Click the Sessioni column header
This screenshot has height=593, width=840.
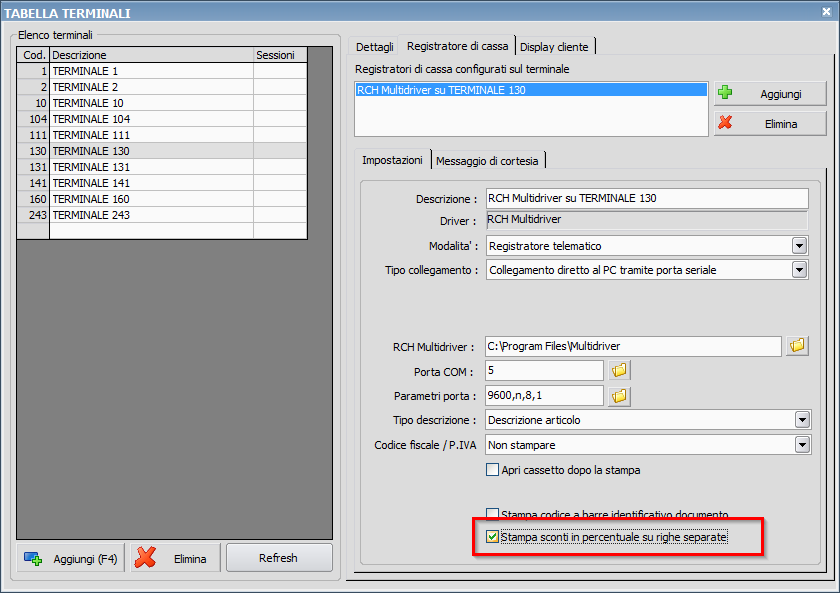[x=280, y=55]
